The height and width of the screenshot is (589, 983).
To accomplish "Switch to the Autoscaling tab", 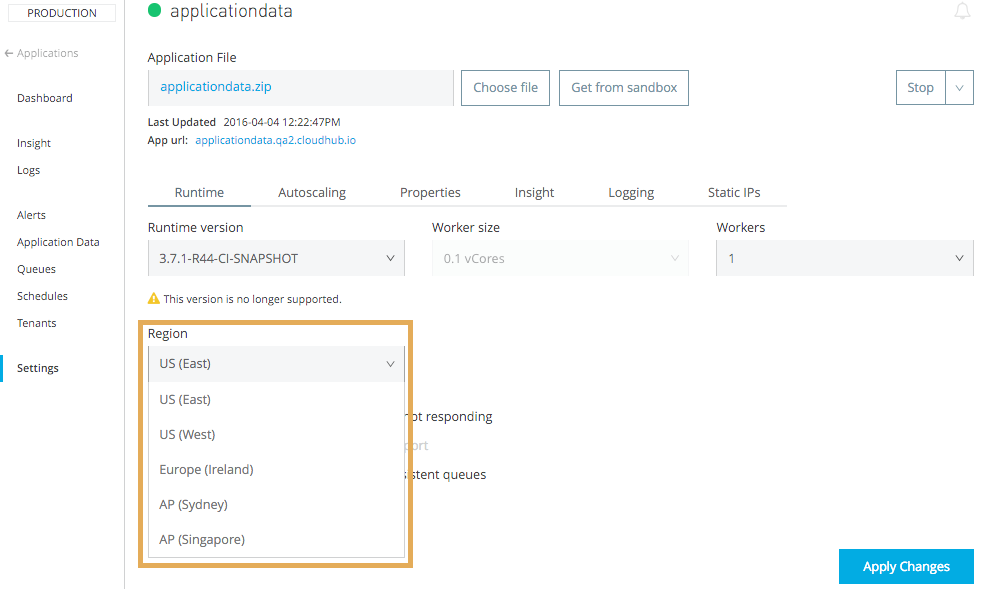I will click(x=312, y=192).
